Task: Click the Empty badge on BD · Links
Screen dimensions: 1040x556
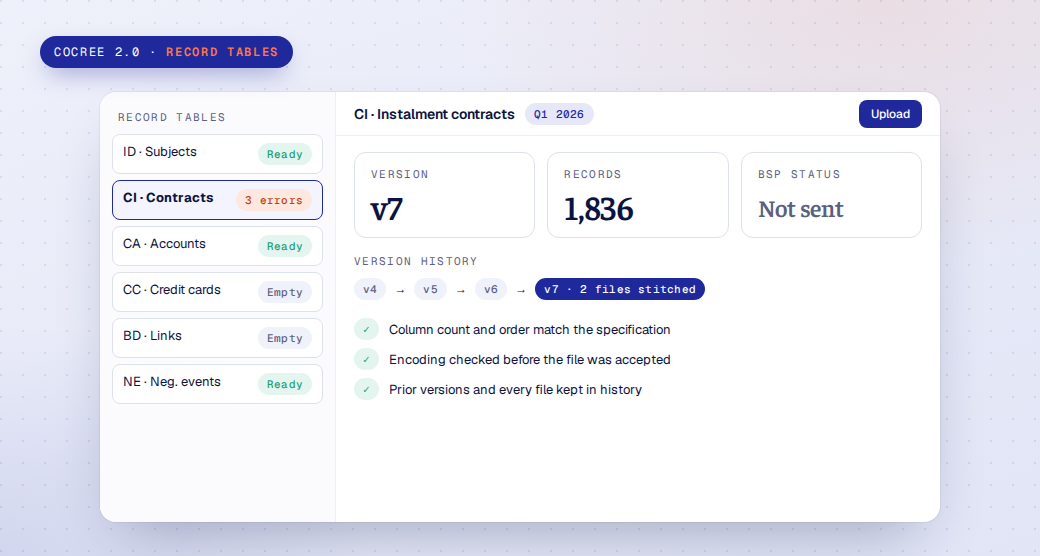Action: (285, 338)
